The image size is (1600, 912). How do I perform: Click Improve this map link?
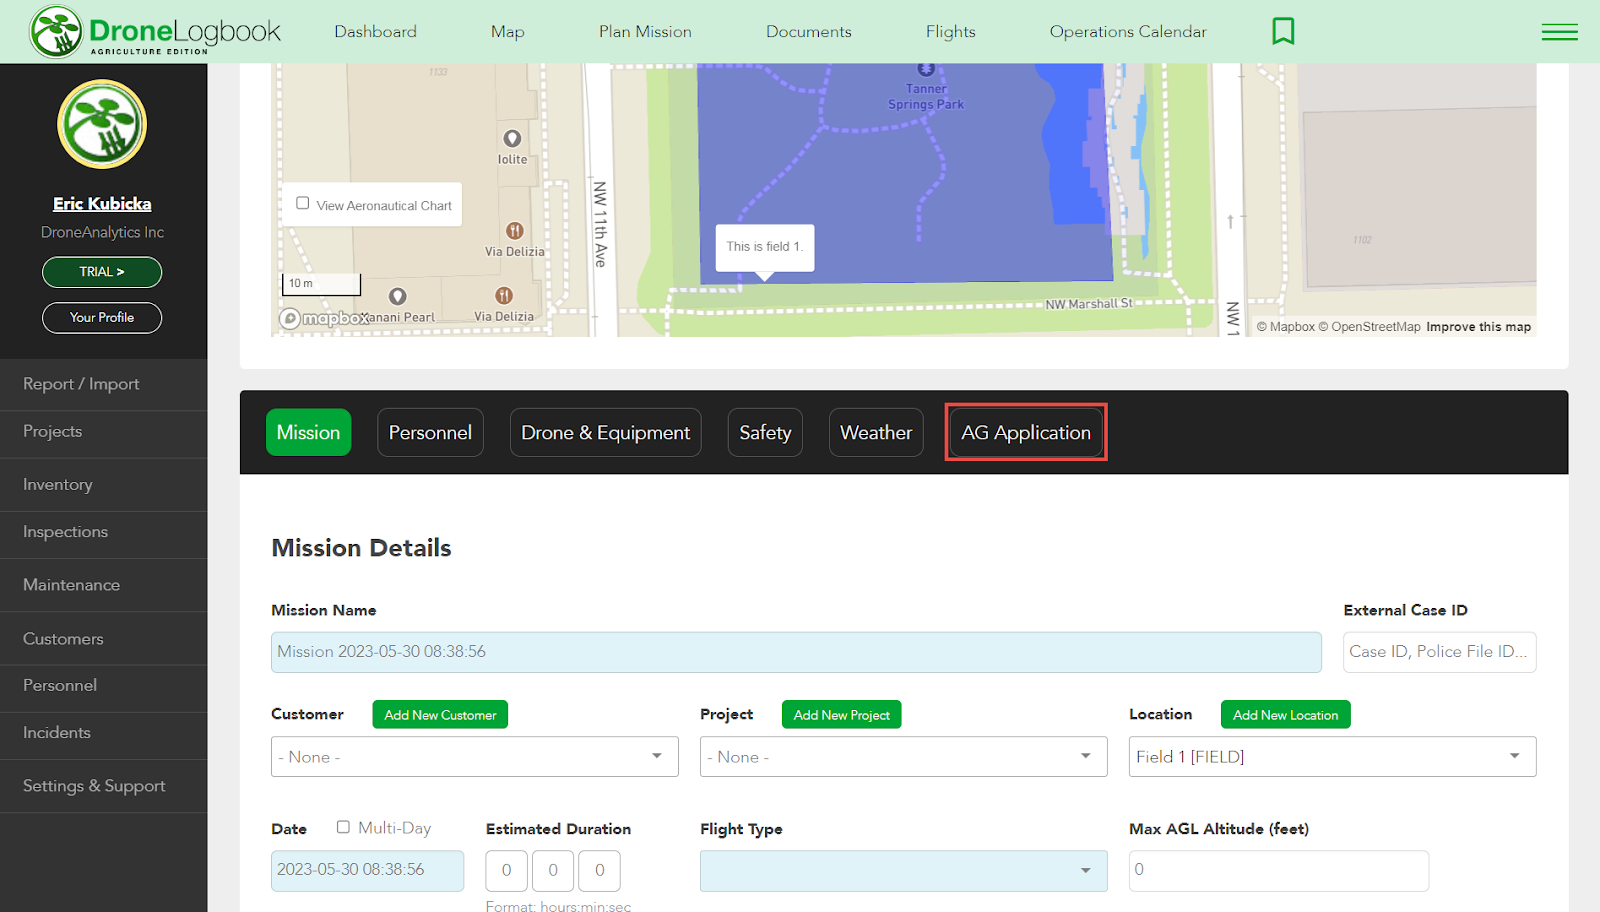click(1478, 327)
